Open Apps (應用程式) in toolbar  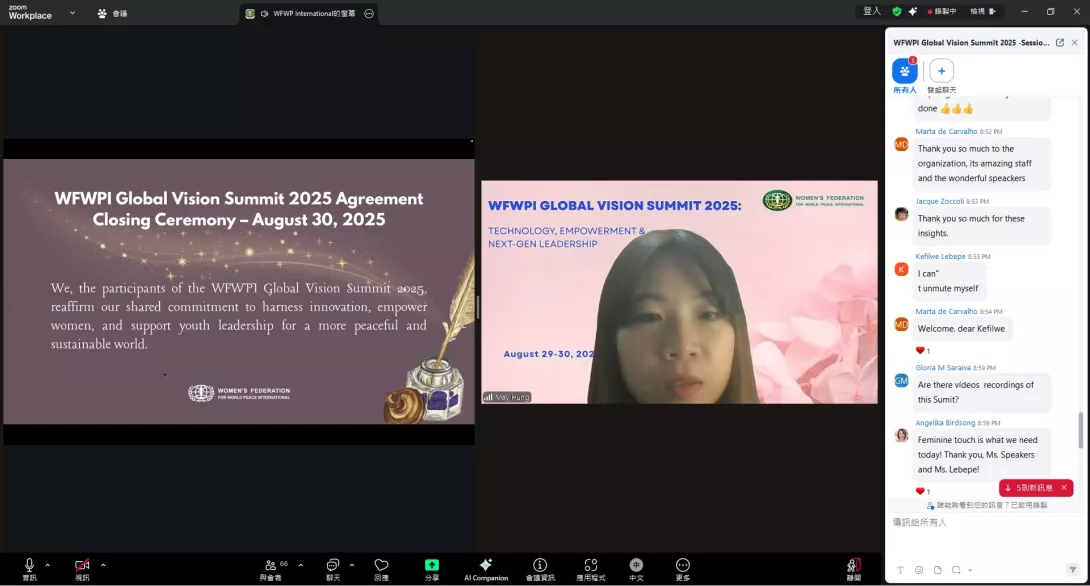(591, 569)
